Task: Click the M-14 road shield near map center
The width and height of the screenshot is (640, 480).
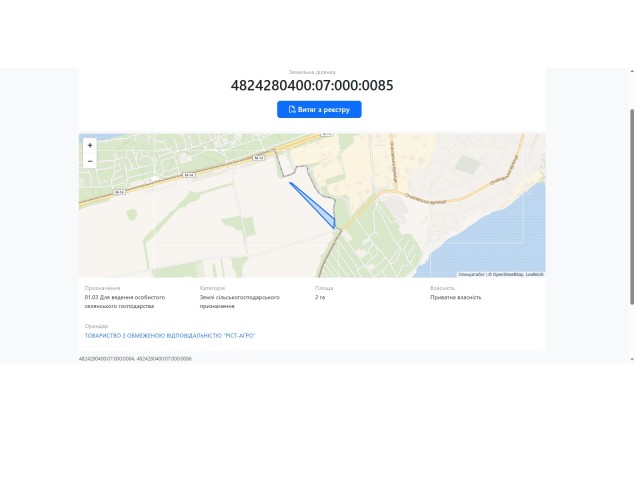Action: click(x=259, y=158)
